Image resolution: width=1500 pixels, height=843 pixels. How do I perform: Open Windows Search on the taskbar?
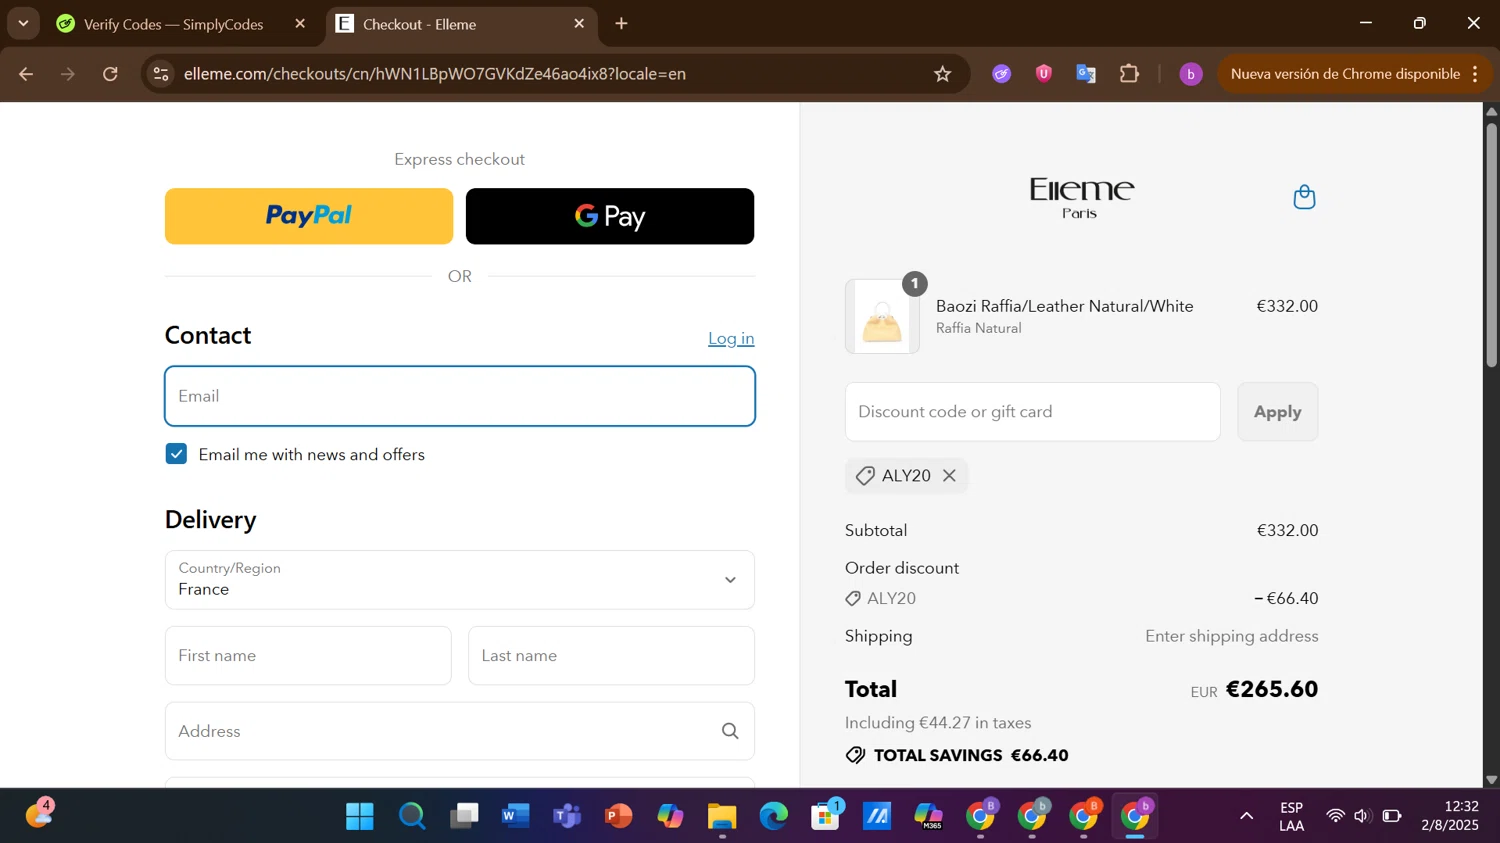[412, 817]
